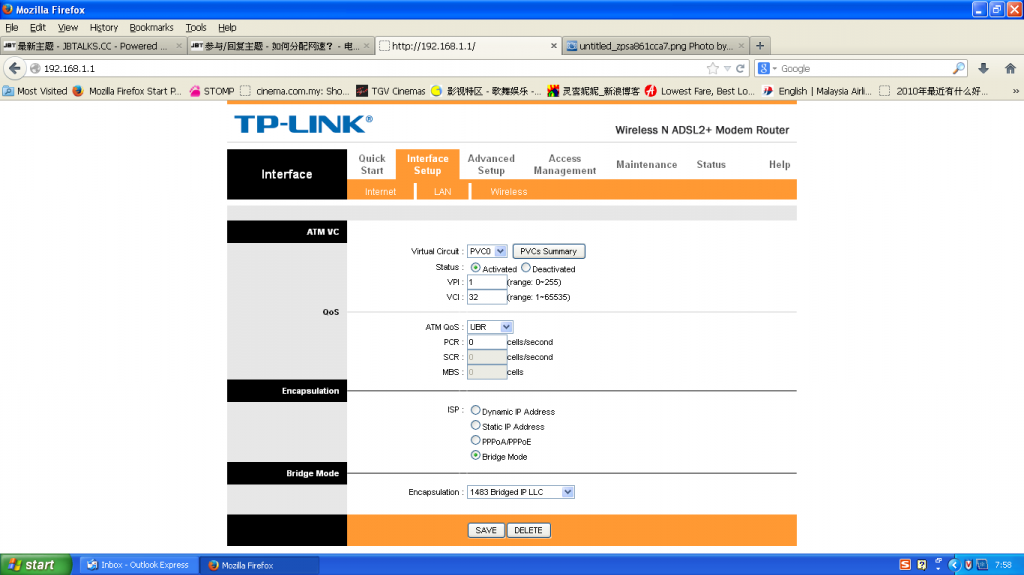
Task: Bookmark this page with the star icon
Action: click(x=712, y=68)
